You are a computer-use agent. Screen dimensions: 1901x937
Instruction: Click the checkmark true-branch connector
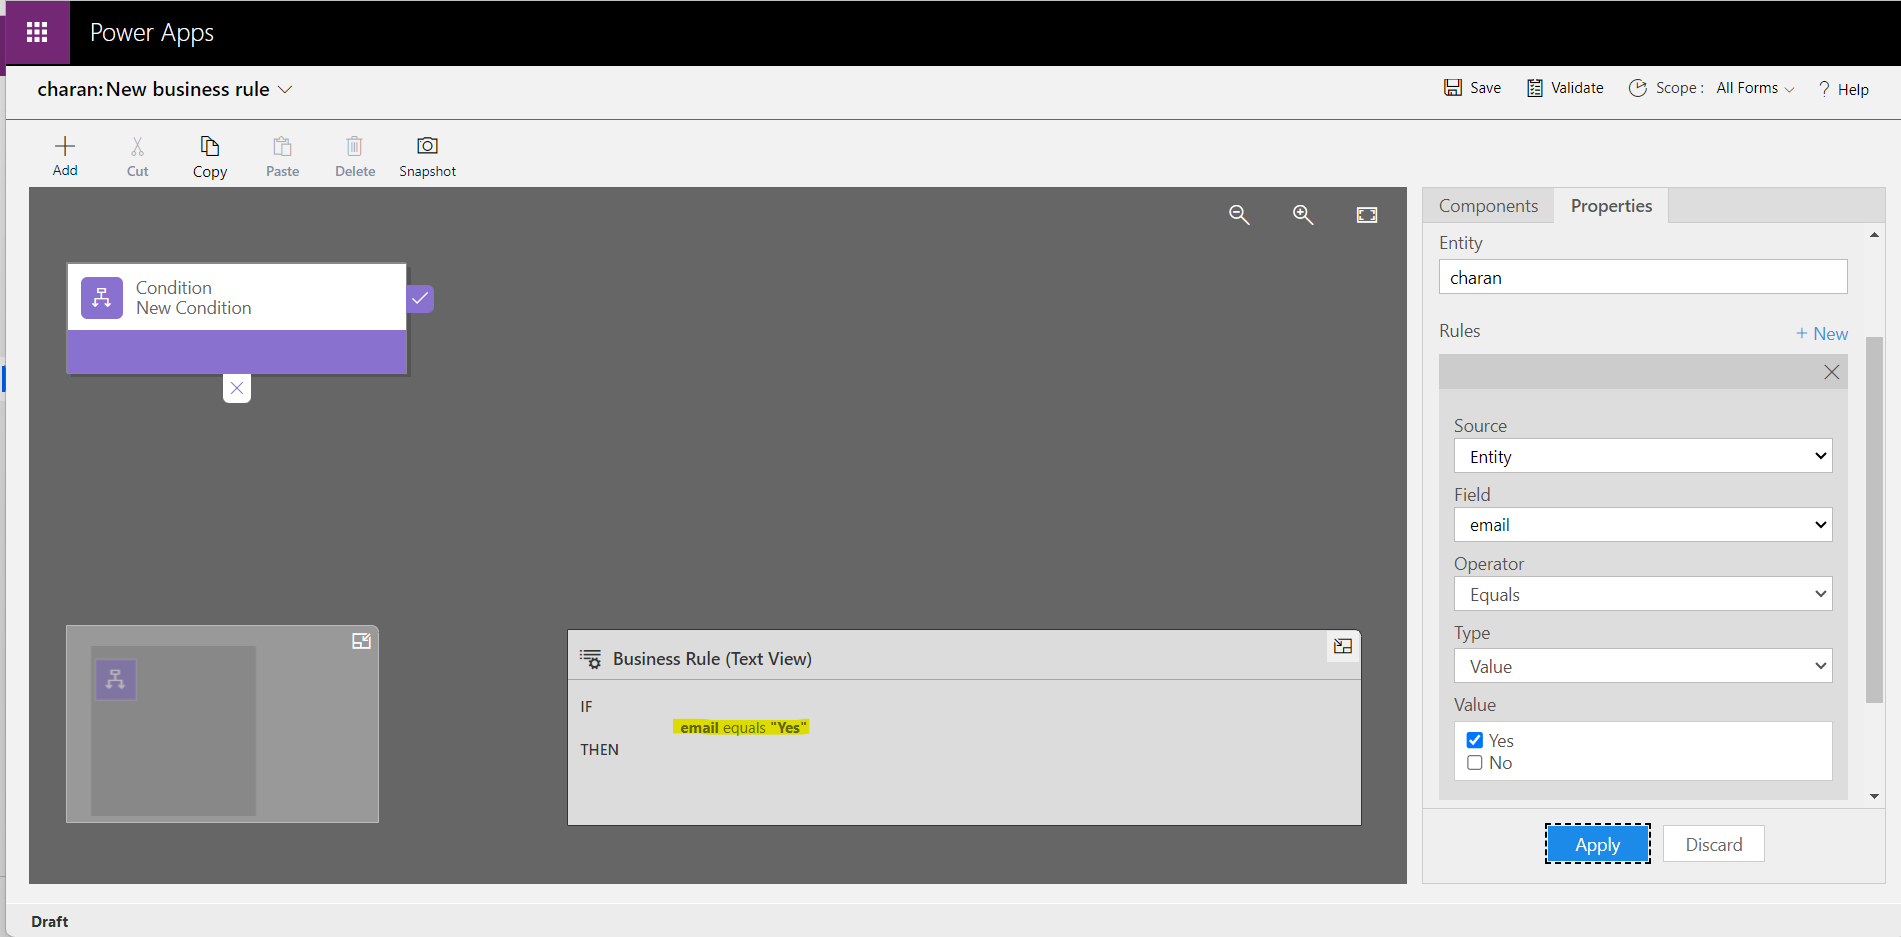[420, 298]
